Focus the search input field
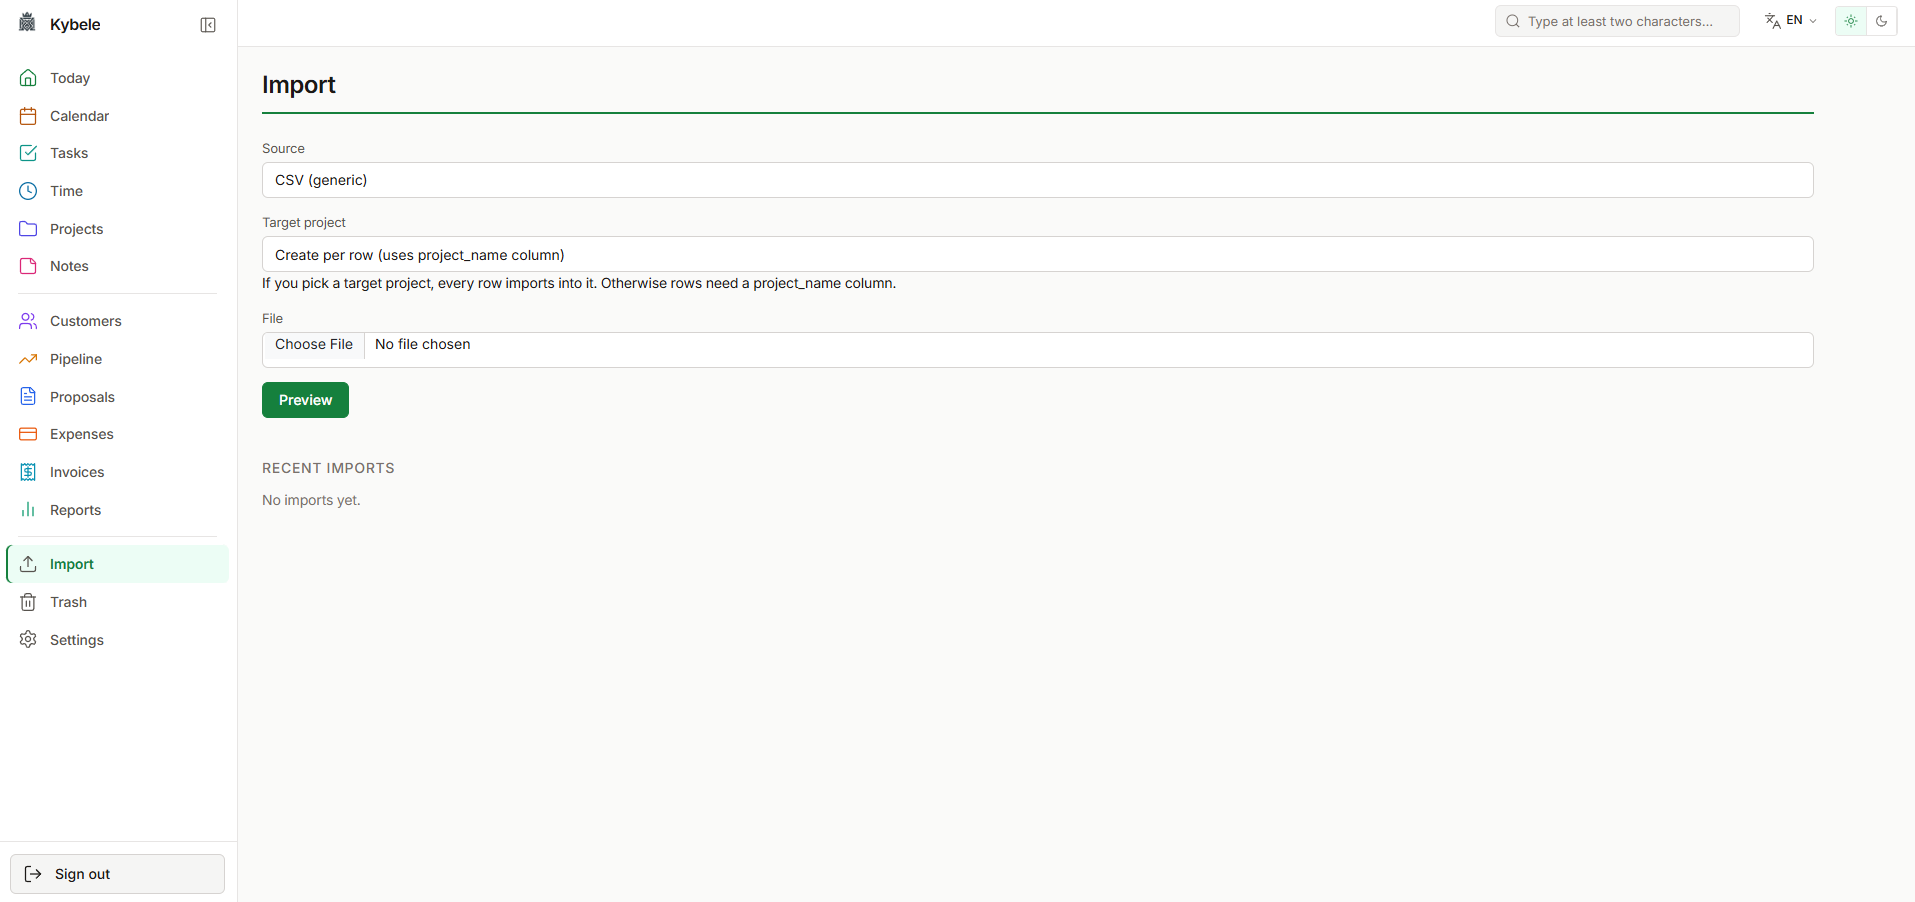 tap(1619, 21)
